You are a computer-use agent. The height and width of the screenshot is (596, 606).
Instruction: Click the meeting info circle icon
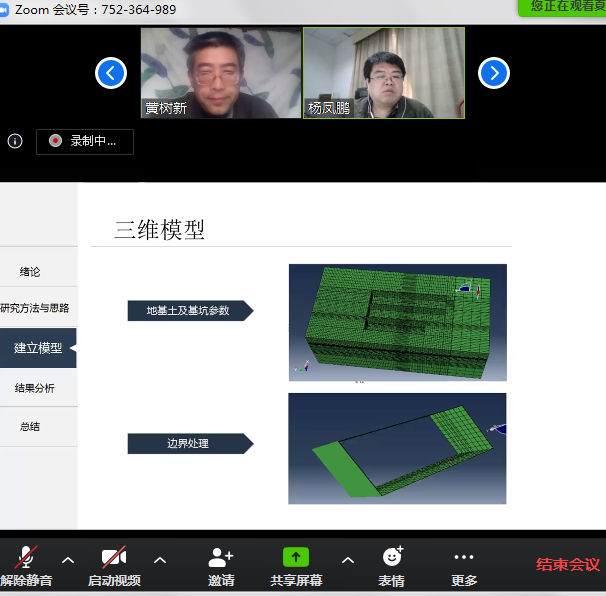(x=15, y=141)
